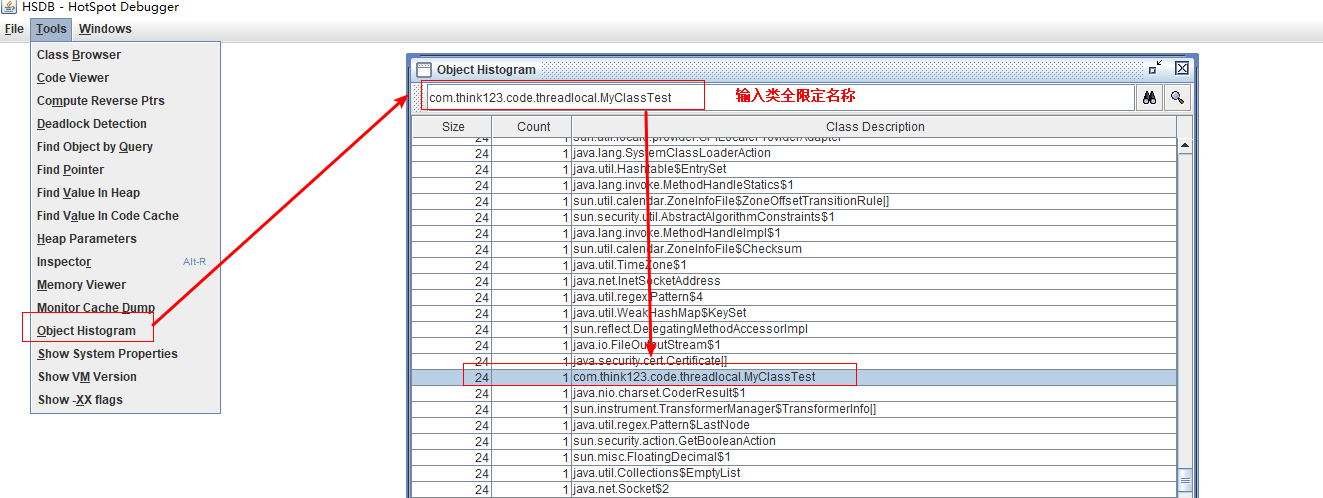Screen dimensions: 1323x498
Task: Choose Class Browser menu entry
Action: (x=79, y=55)
